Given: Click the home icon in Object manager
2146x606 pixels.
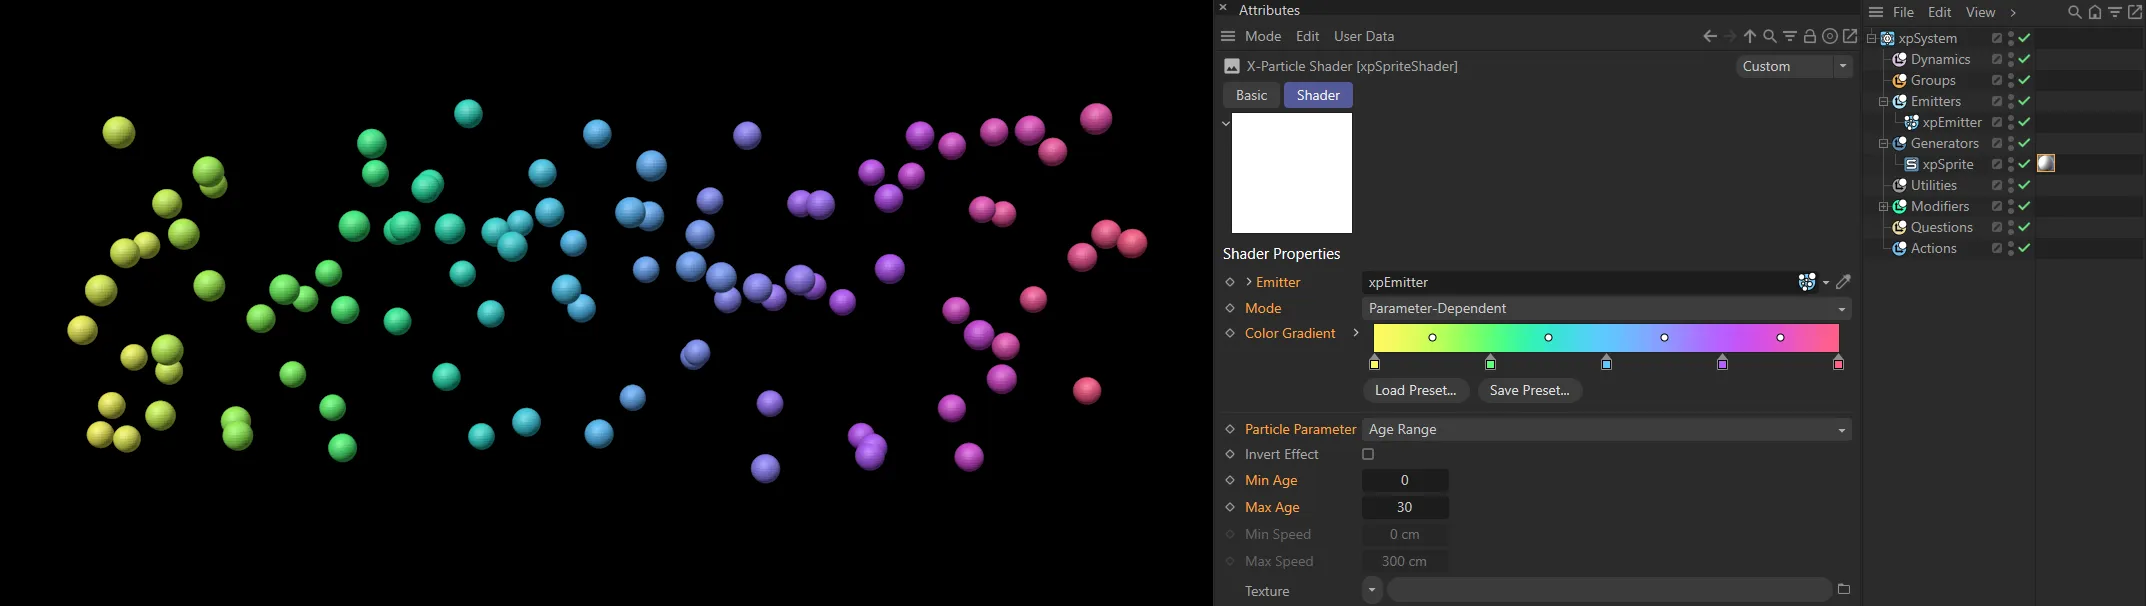Looking at the screenshot, I should click(2095, 12).
